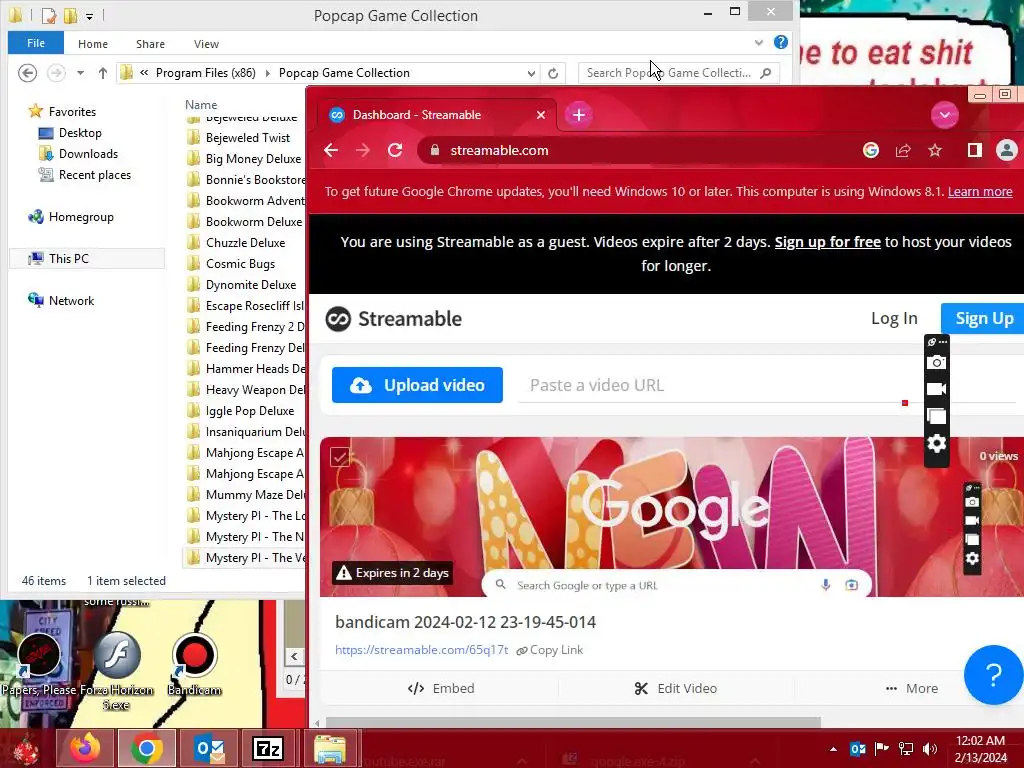Refresh the Popcap Game Collection folder
This screenshot has height=768, width=1024.
(553, 73)
